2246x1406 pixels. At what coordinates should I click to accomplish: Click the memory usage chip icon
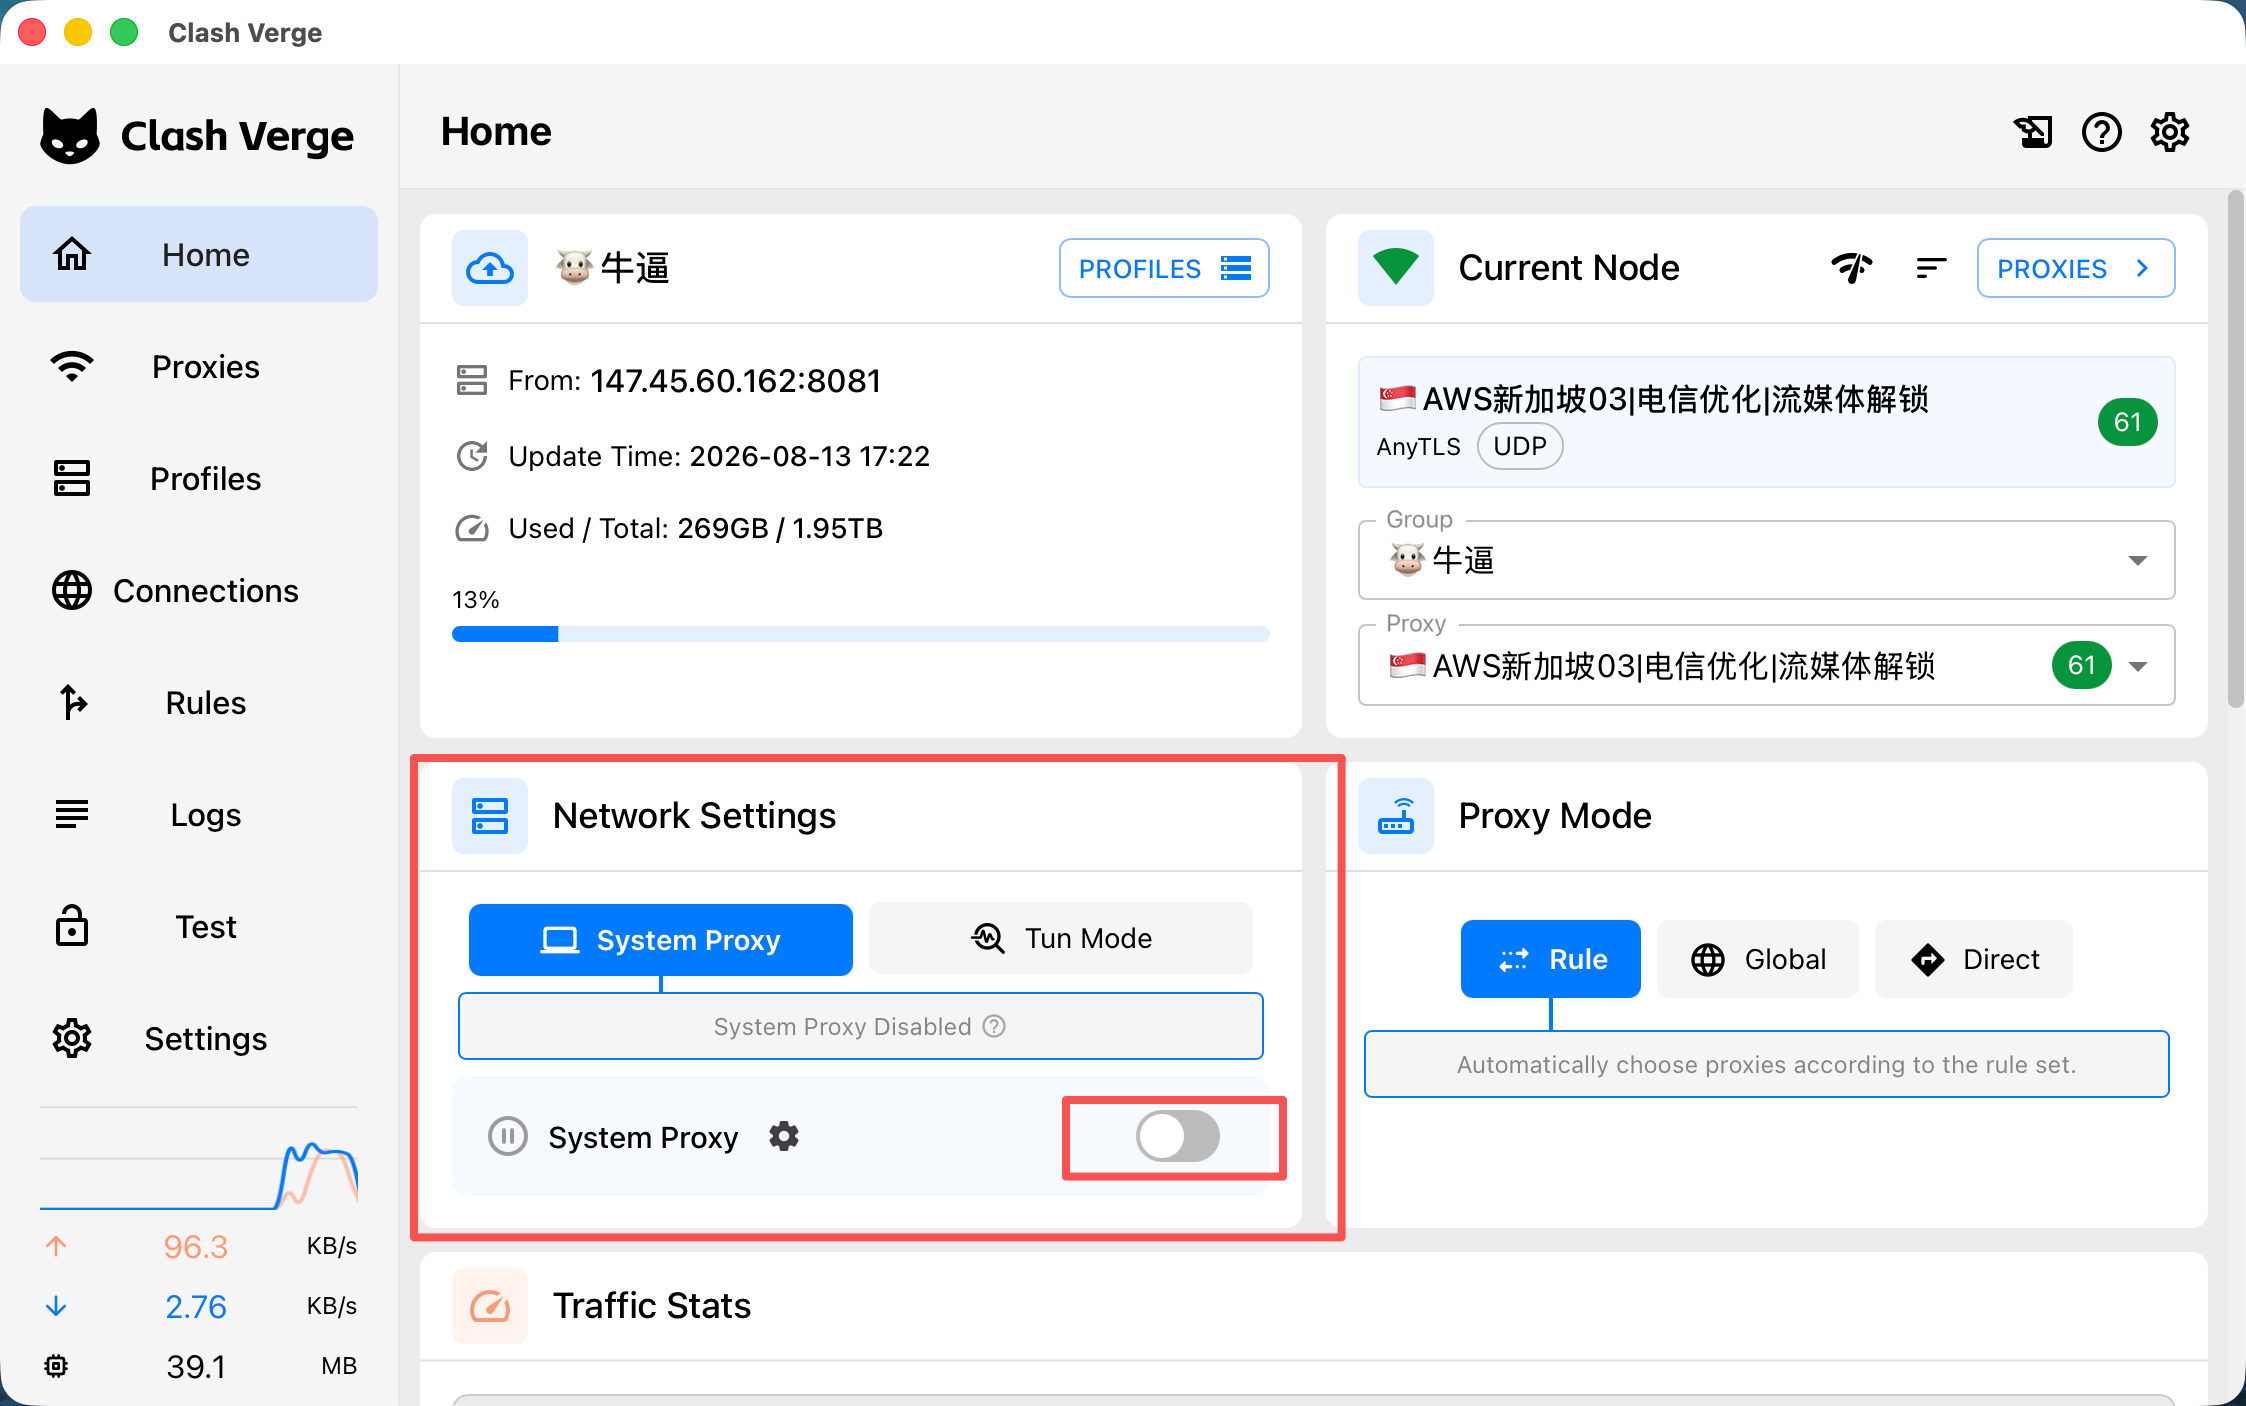pos(56,1366)
